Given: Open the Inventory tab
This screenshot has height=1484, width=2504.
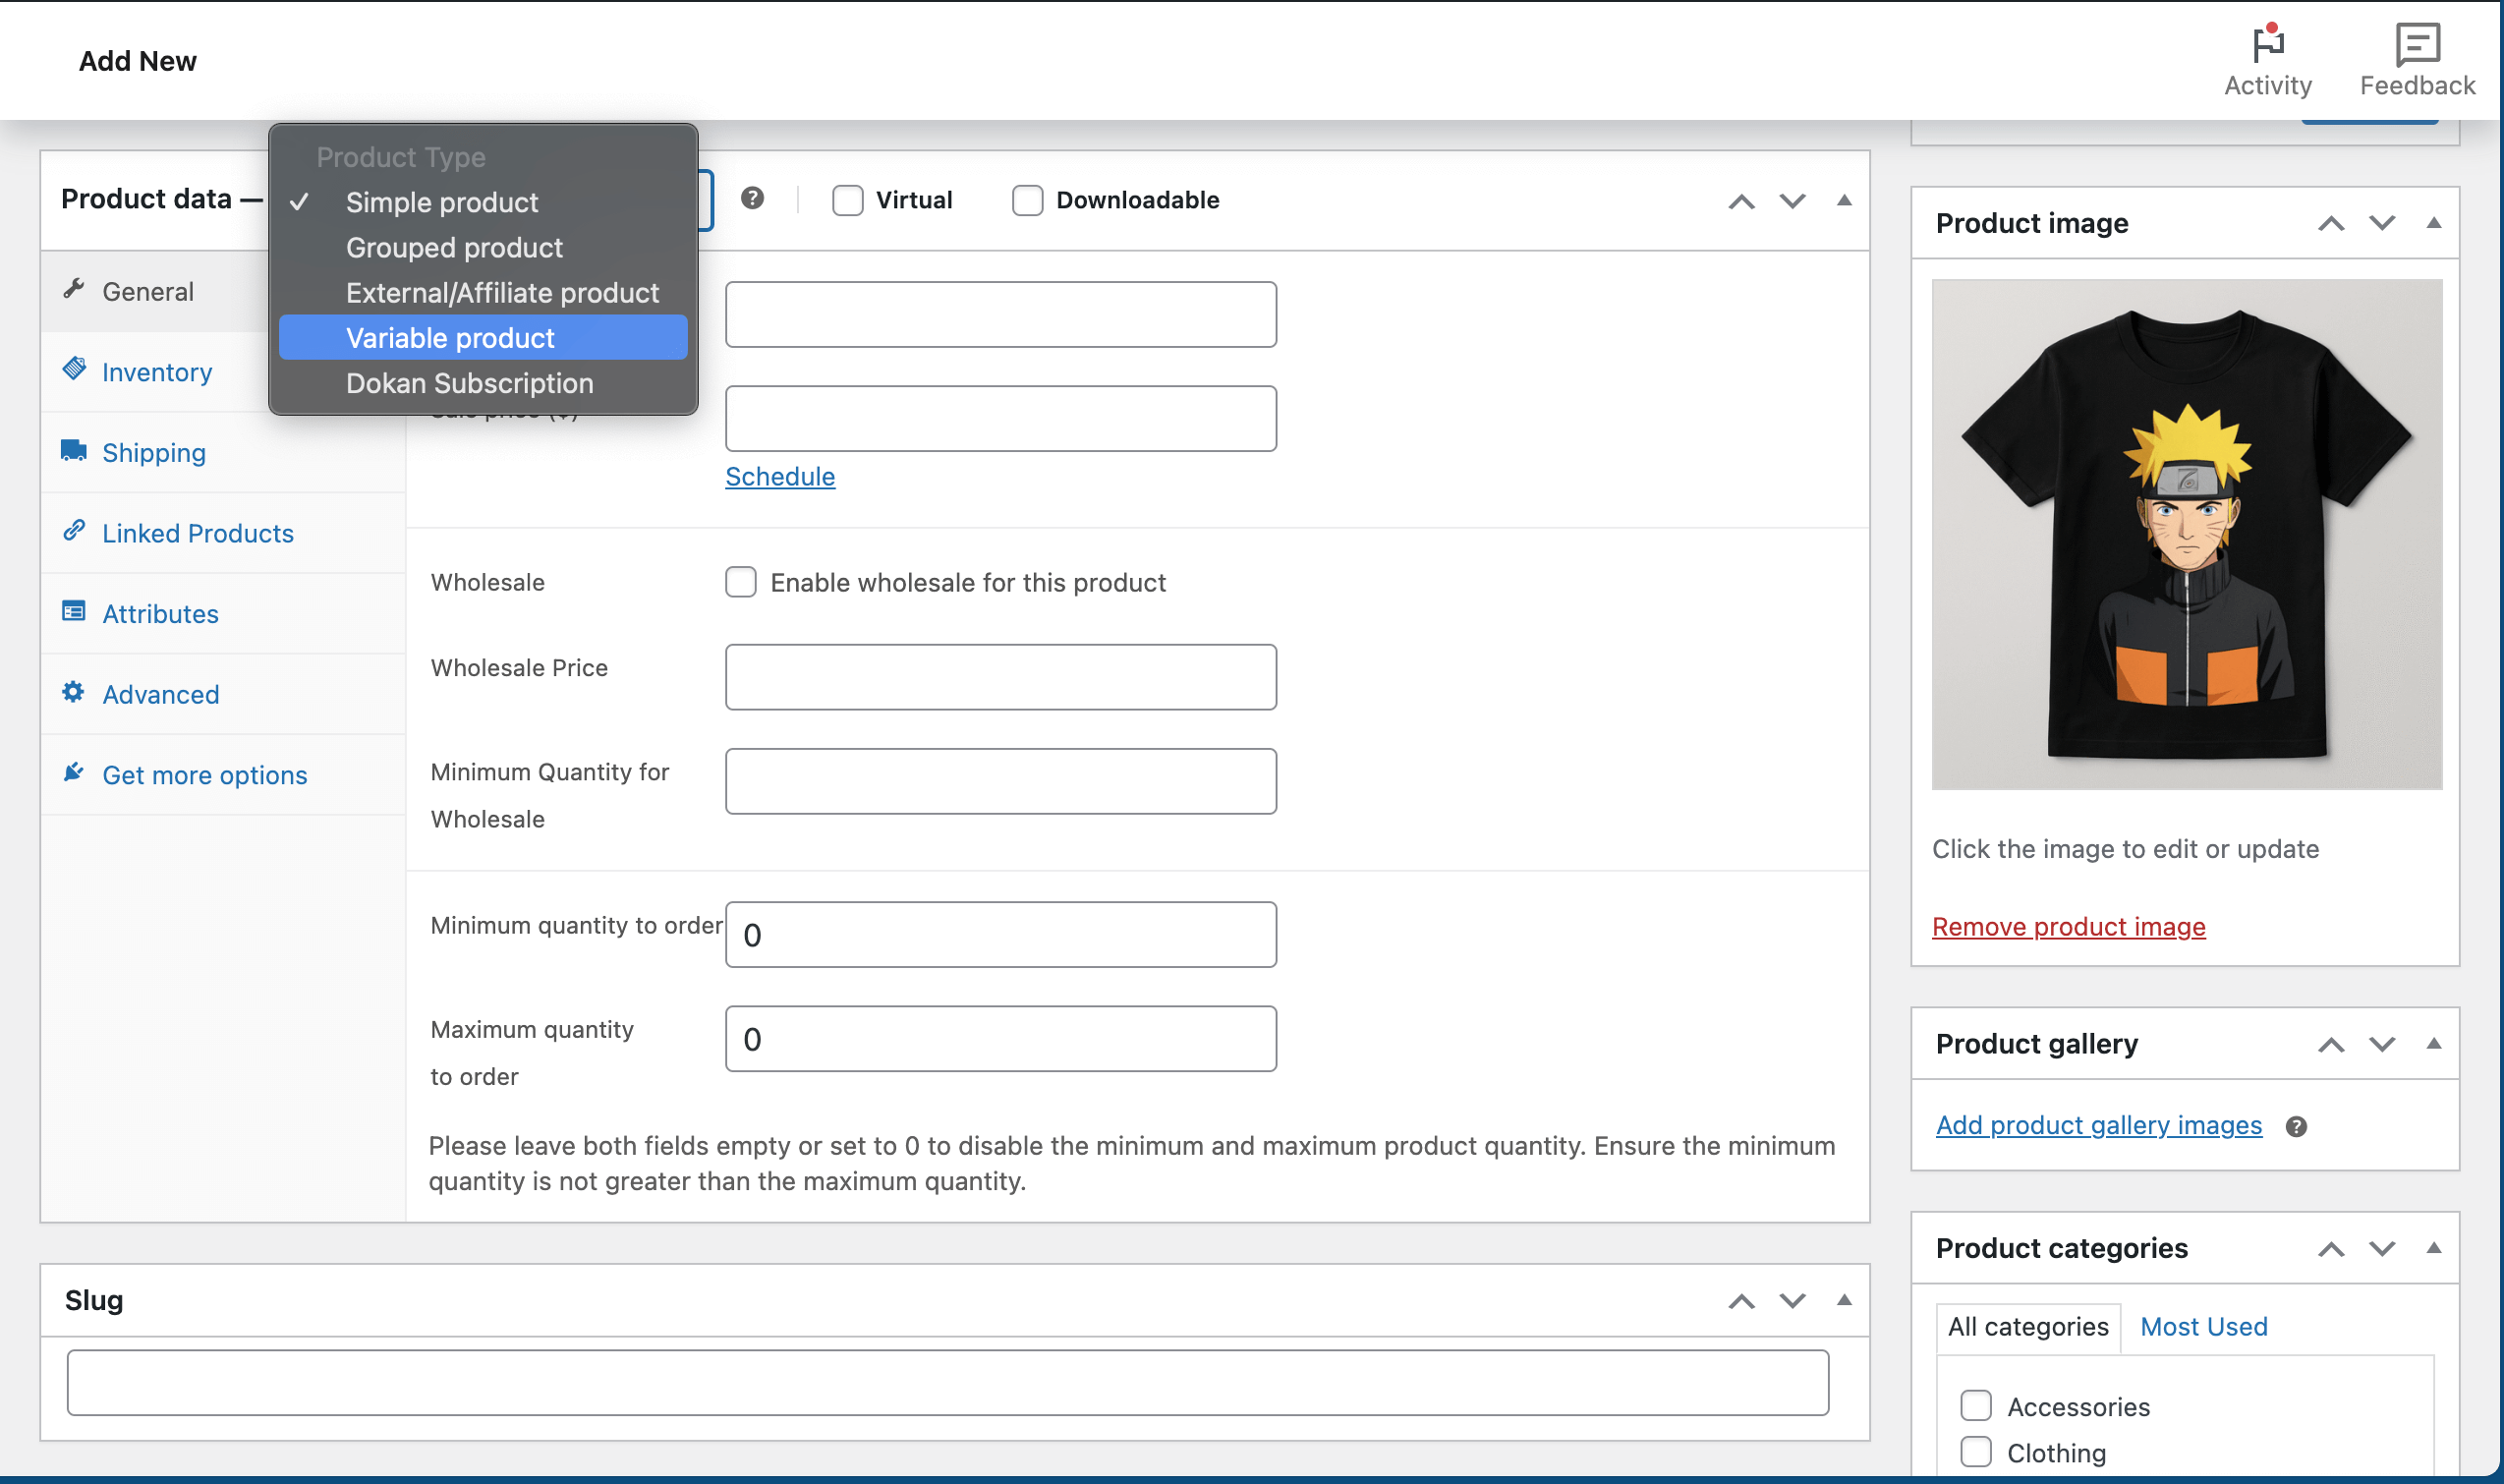Looking at the screenshot, I should pyautogui.click(x=155, y=372).
